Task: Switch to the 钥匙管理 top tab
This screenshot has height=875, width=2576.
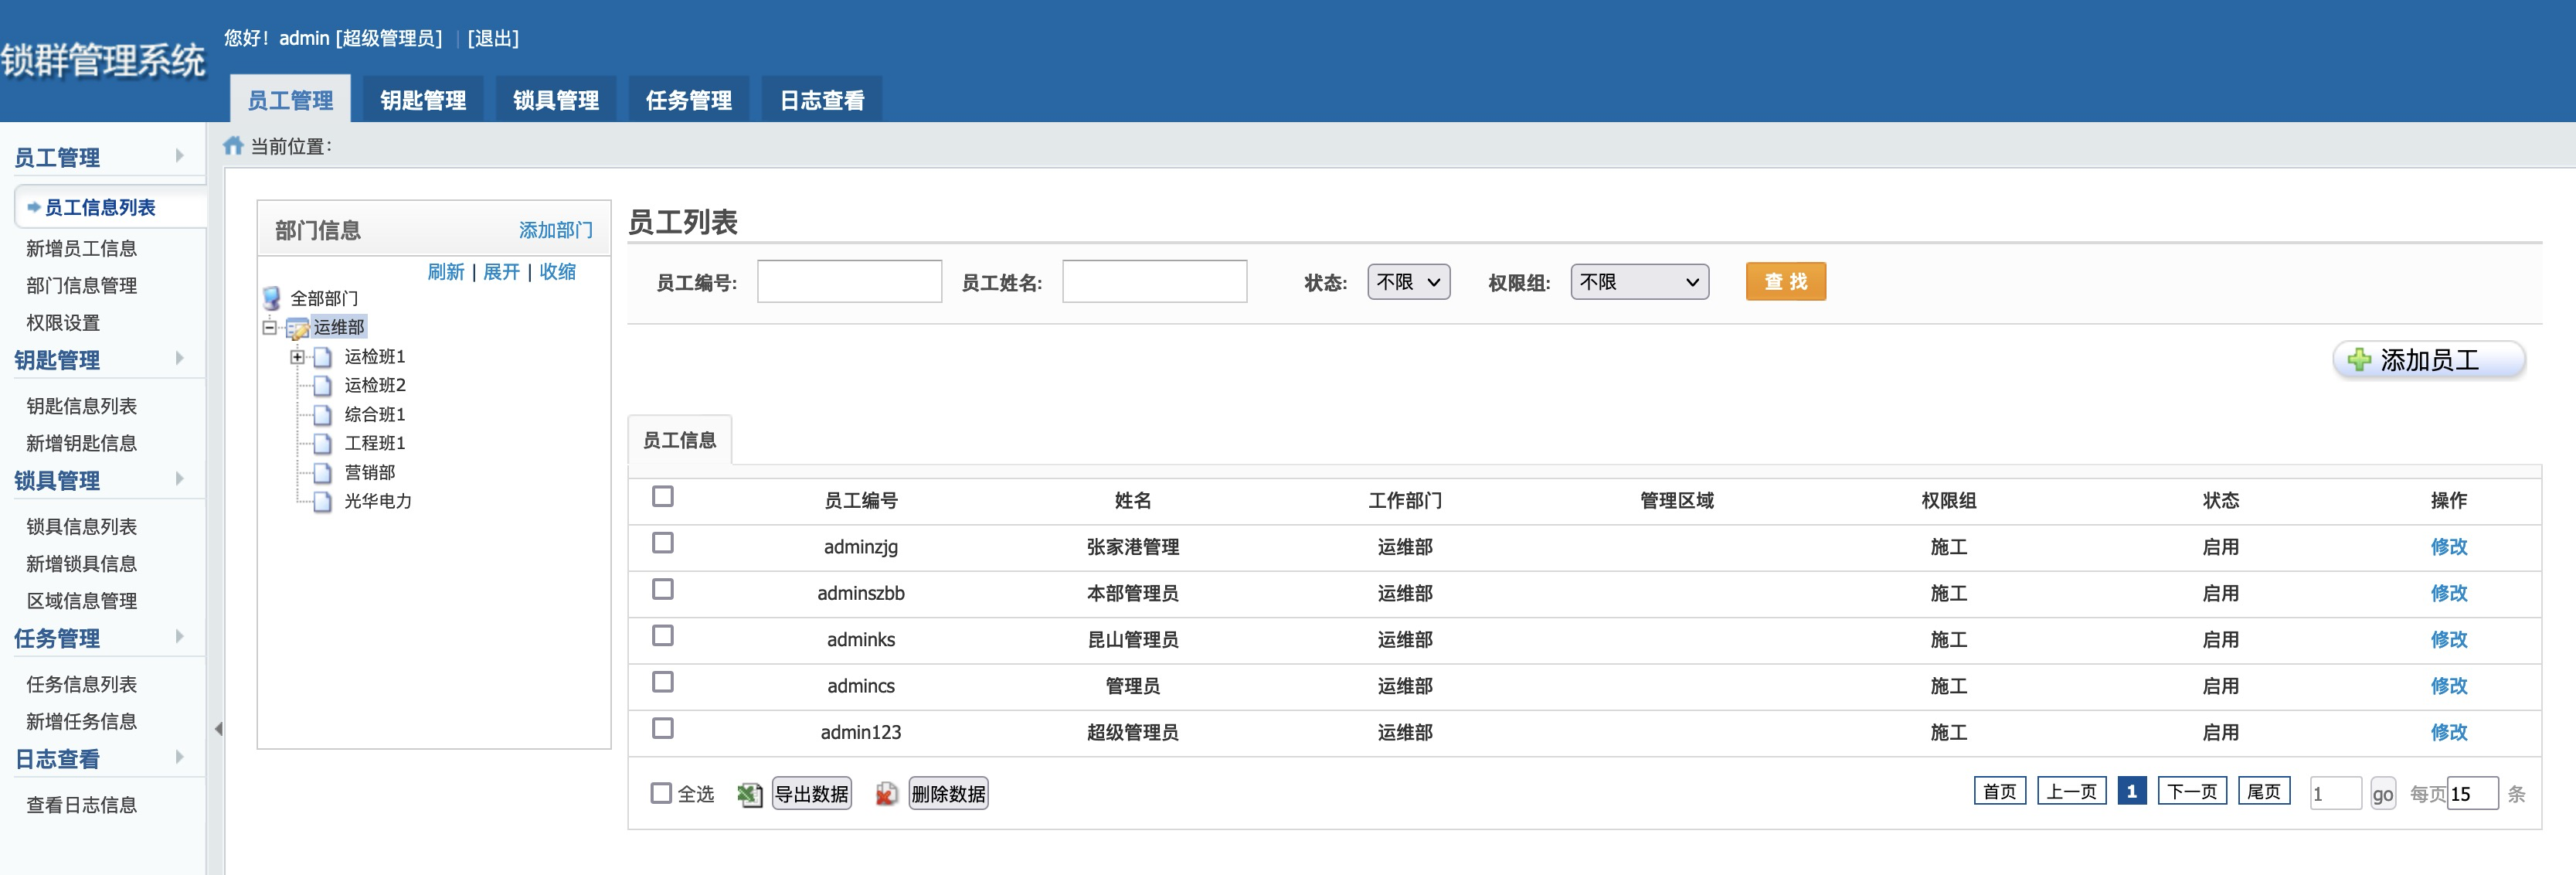Action: tap(423, 100)
